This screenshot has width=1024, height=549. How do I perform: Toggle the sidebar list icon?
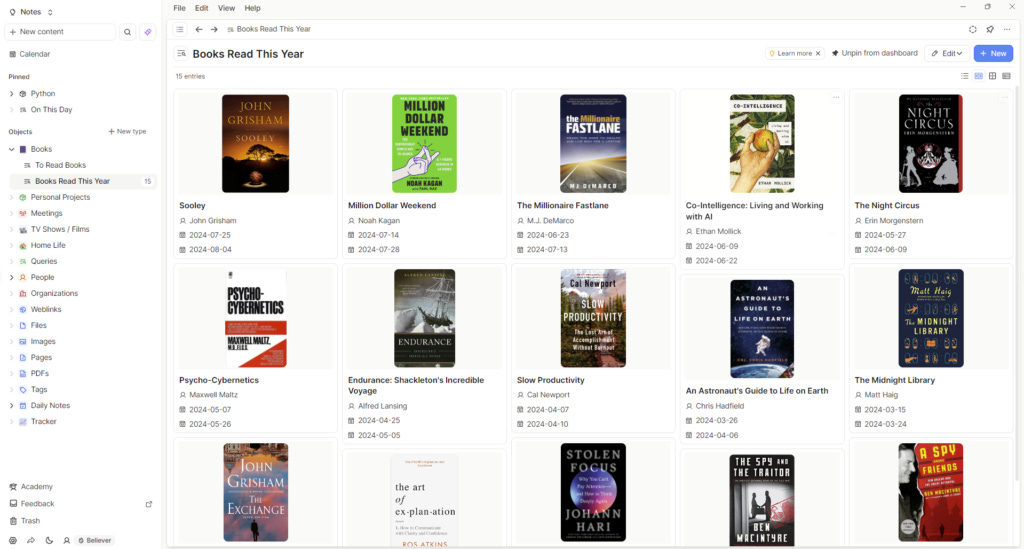click(180, 29)
